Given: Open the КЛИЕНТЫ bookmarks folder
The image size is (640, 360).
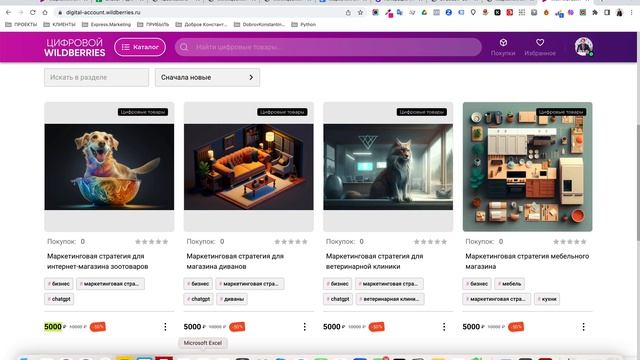Looking at the screenshot, I should pos(60,24).
